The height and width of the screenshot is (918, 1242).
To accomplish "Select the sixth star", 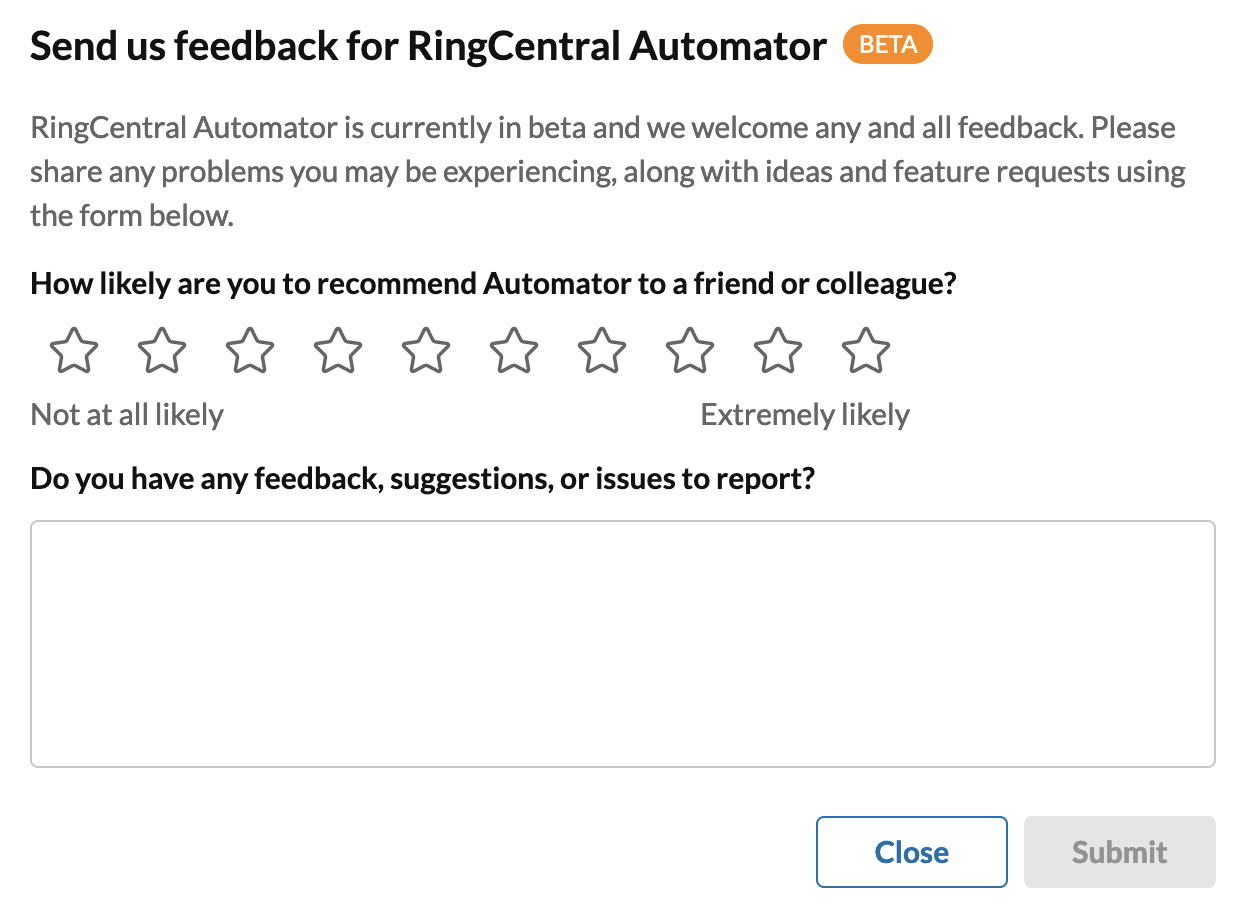I will (x=514, y=351).
